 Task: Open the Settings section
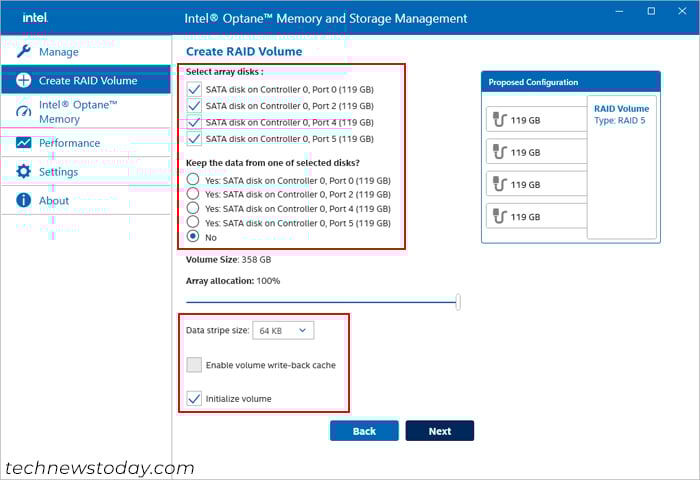pyautogui.click(x=86, y=171)
